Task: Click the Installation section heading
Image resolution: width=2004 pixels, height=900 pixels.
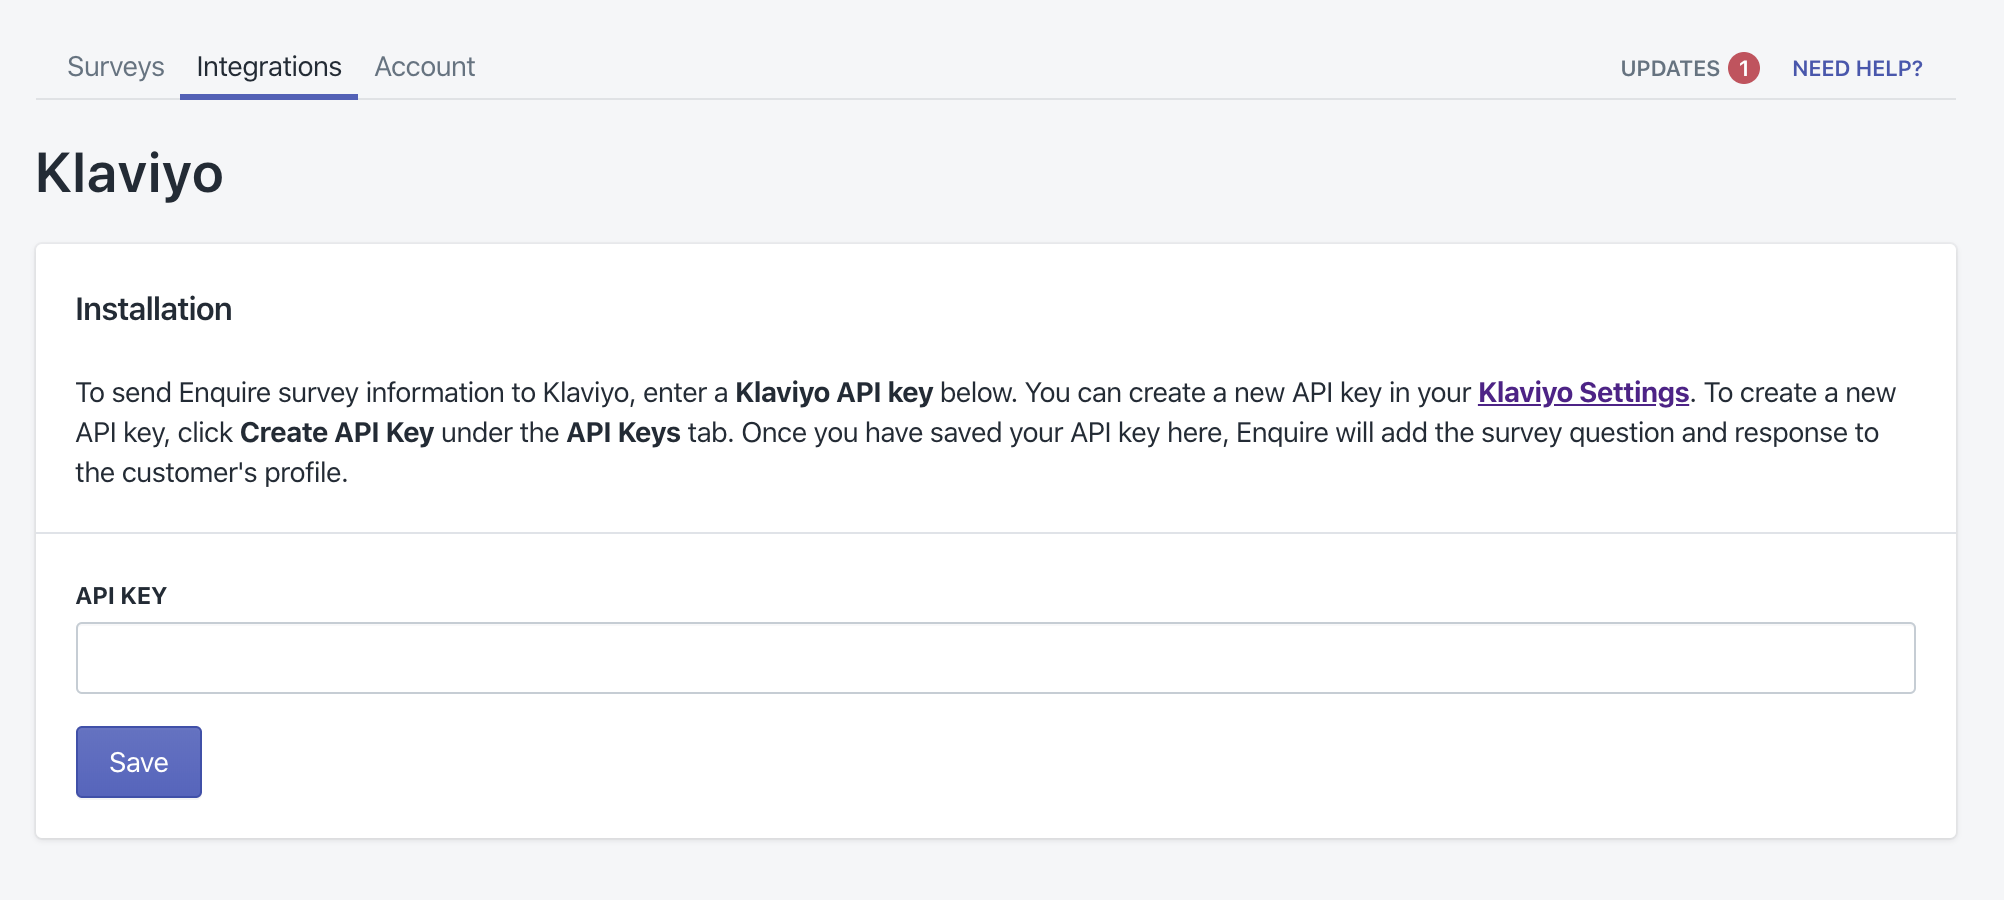Action: coord(154,309)
